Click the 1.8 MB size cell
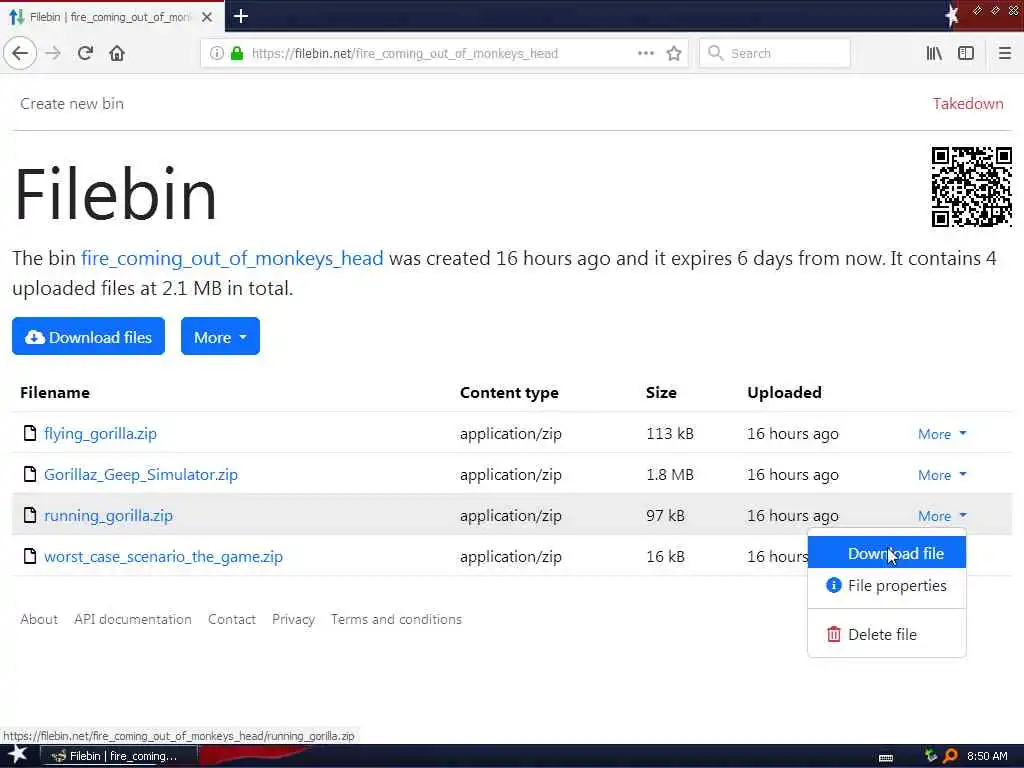This screenshot has width=1024, height=768. [669, 475]
